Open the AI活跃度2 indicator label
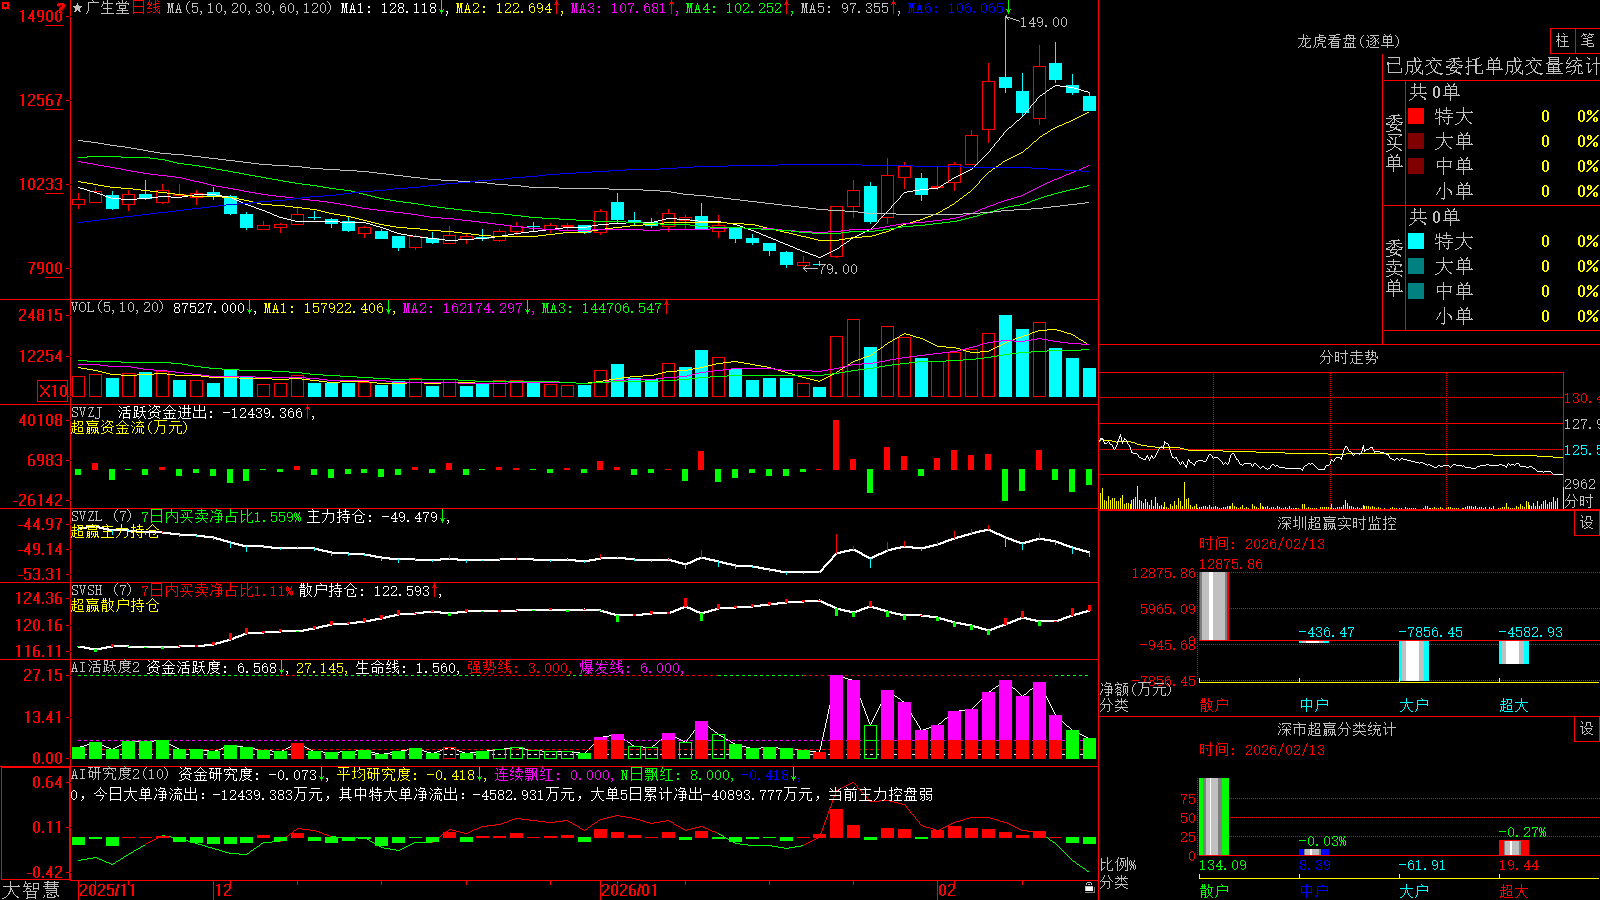Image resolution: width=1600 pixels, height=900 pixels. click(x=105, y=668)
